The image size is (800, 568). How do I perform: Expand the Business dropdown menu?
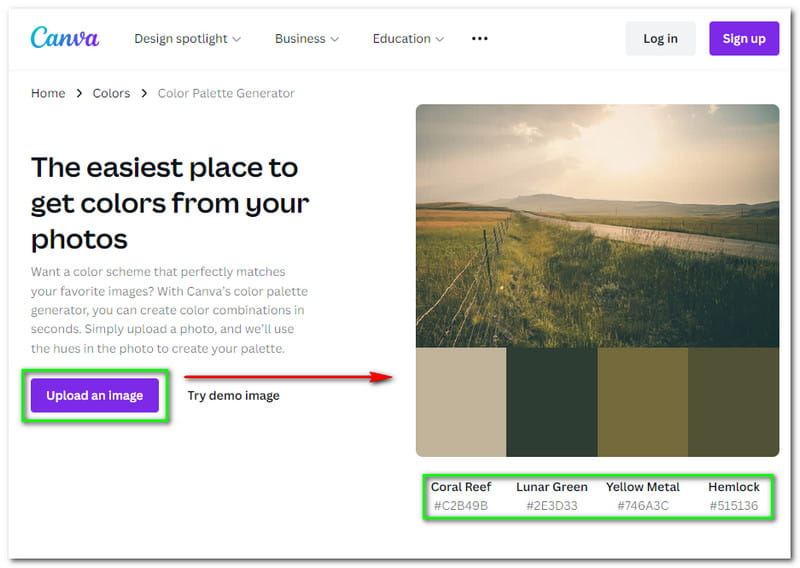307,39
